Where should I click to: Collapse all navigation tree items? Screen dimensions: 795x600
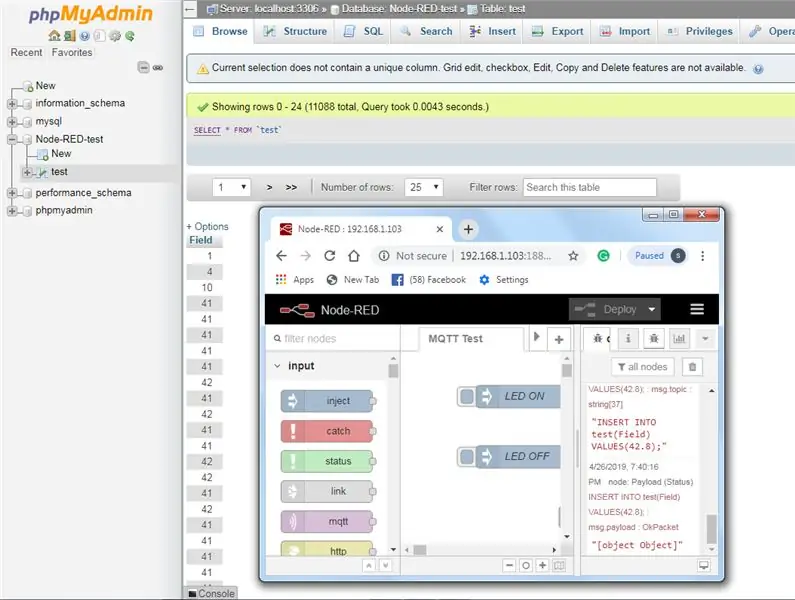coord(143,67)
